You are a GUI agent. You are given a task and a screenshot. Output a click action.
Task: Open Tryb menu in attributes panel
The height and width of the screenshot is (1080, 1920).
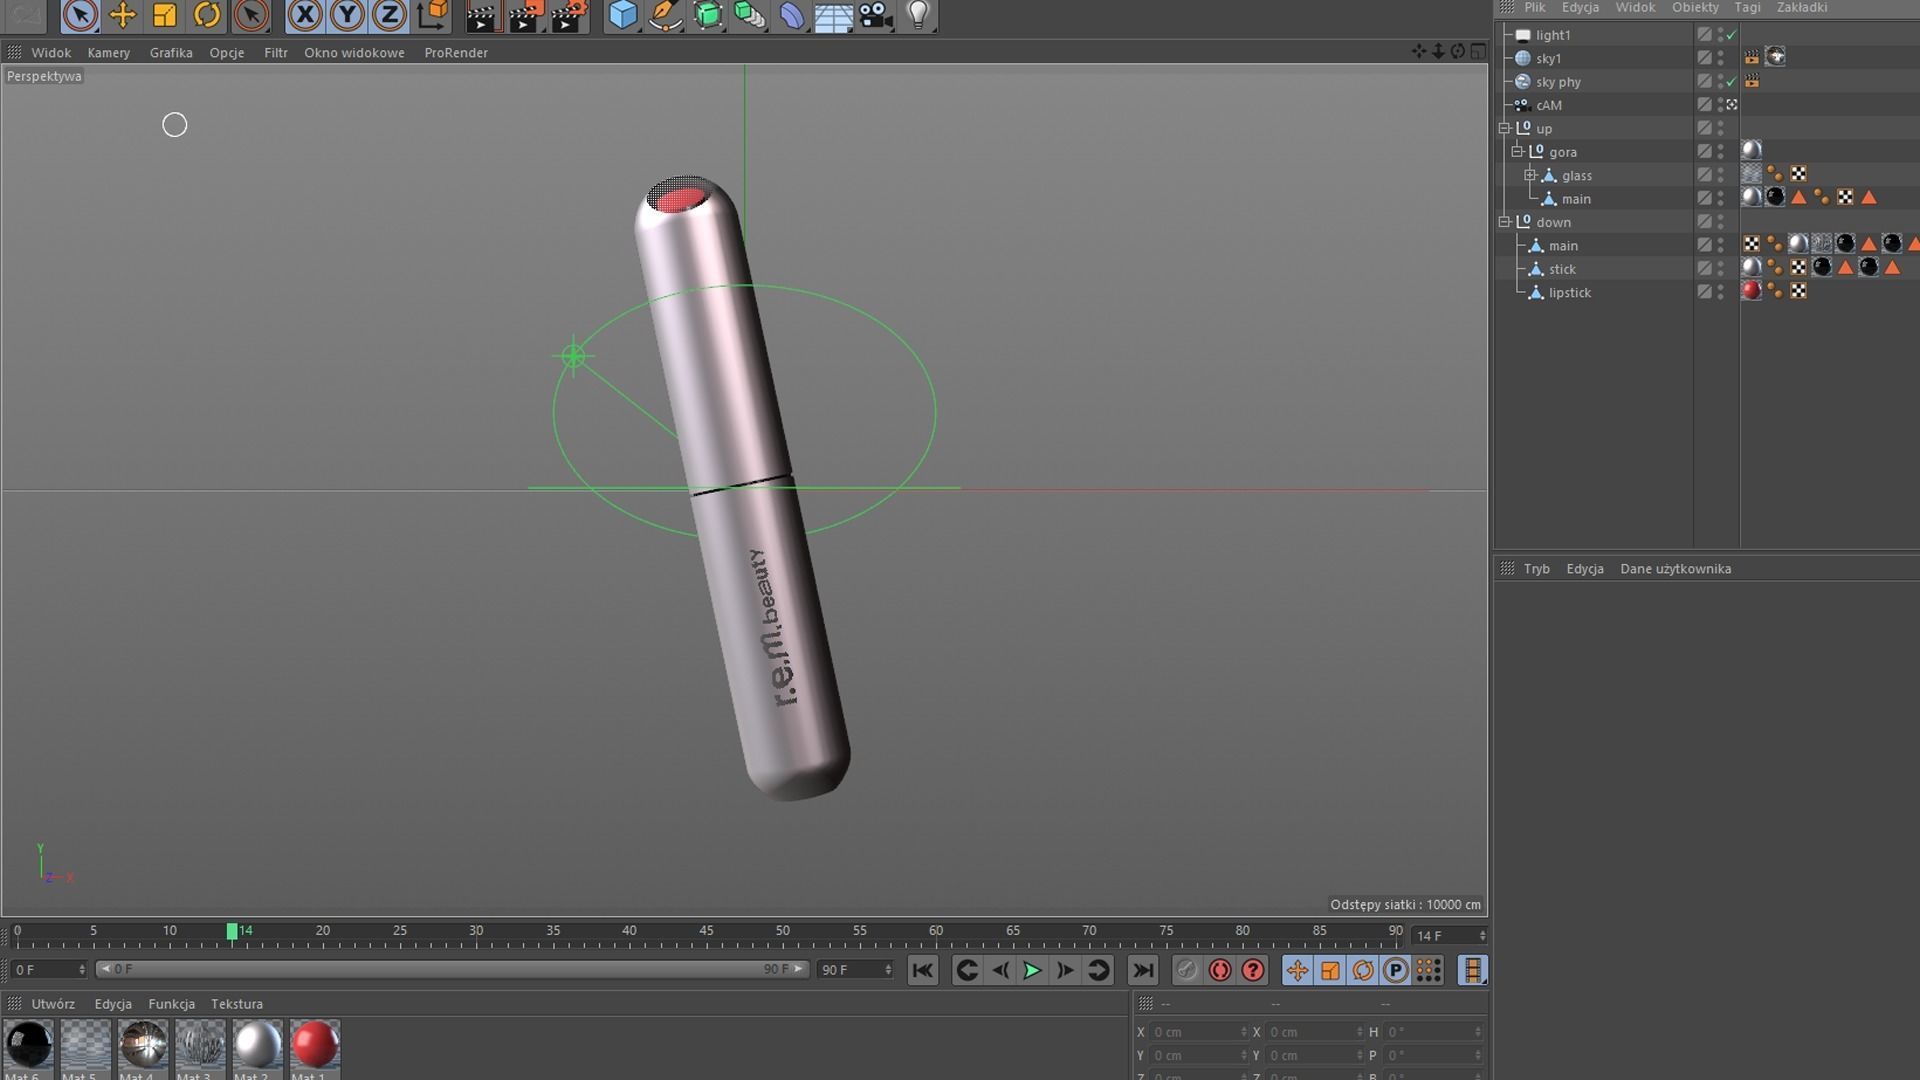pos(1537,569)
